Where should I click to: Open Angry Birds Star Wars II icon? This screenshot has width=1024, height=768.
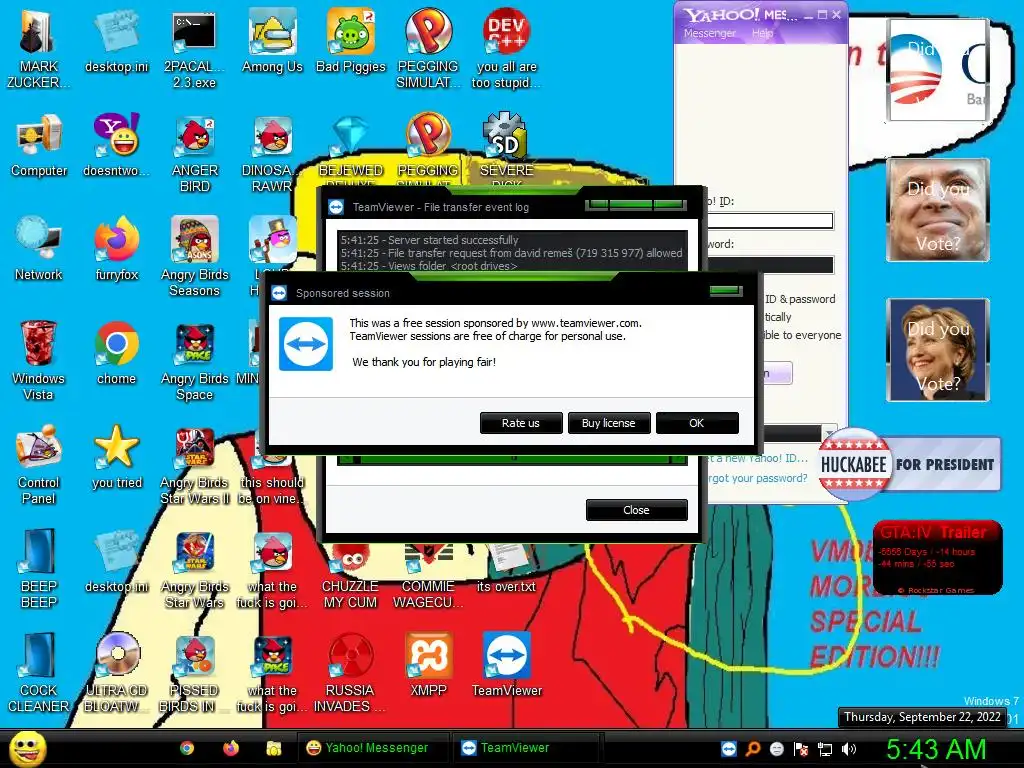pos(194,465)
